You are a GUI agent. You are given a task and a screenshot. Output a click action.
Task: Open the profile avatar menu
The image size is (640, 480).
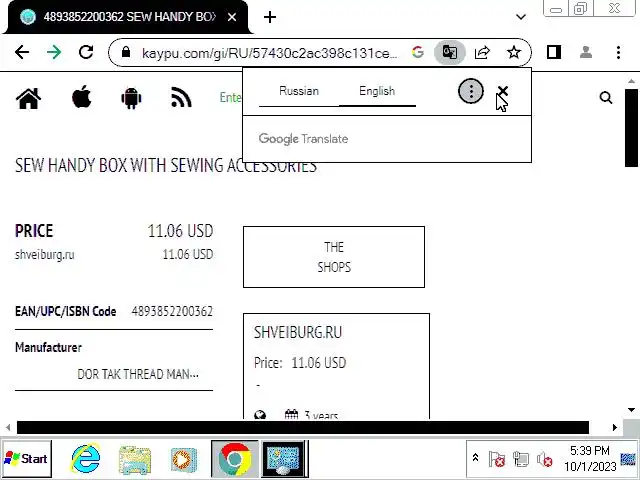click(x=586, y=52)
